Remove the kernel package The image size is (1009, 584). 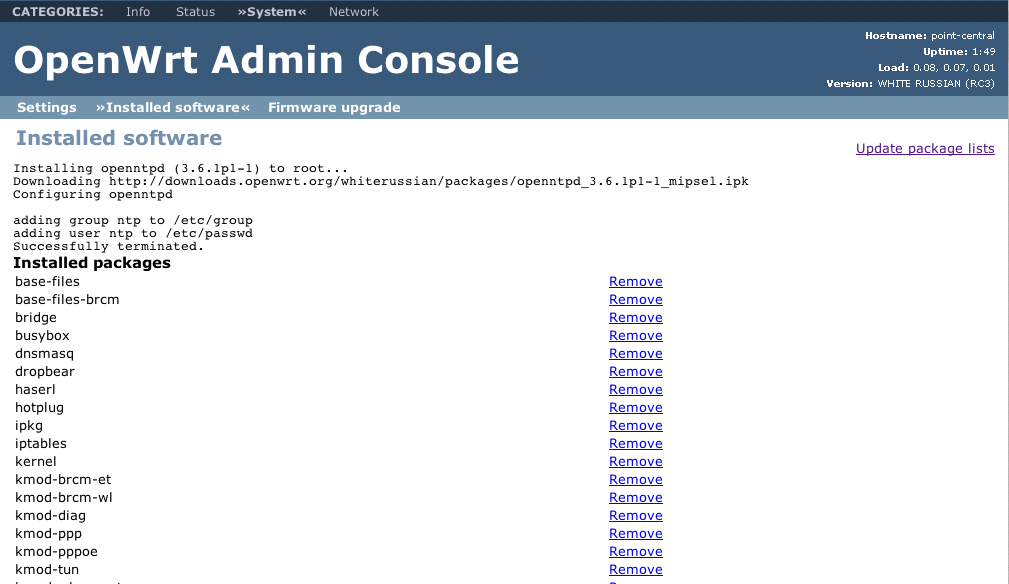[x=636, y=462]
